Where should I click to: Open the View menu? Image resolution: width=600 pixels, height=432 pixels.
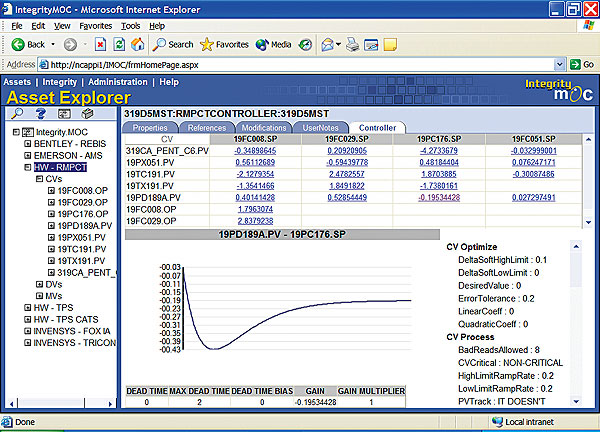62,26
